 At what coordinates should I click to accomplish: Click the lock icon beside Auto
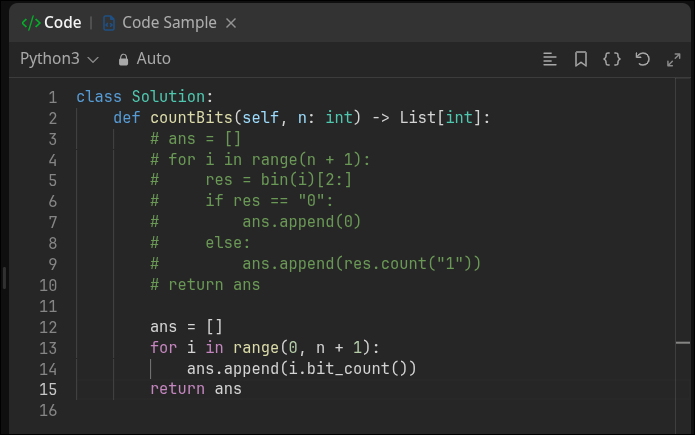[x=124, y=59]
